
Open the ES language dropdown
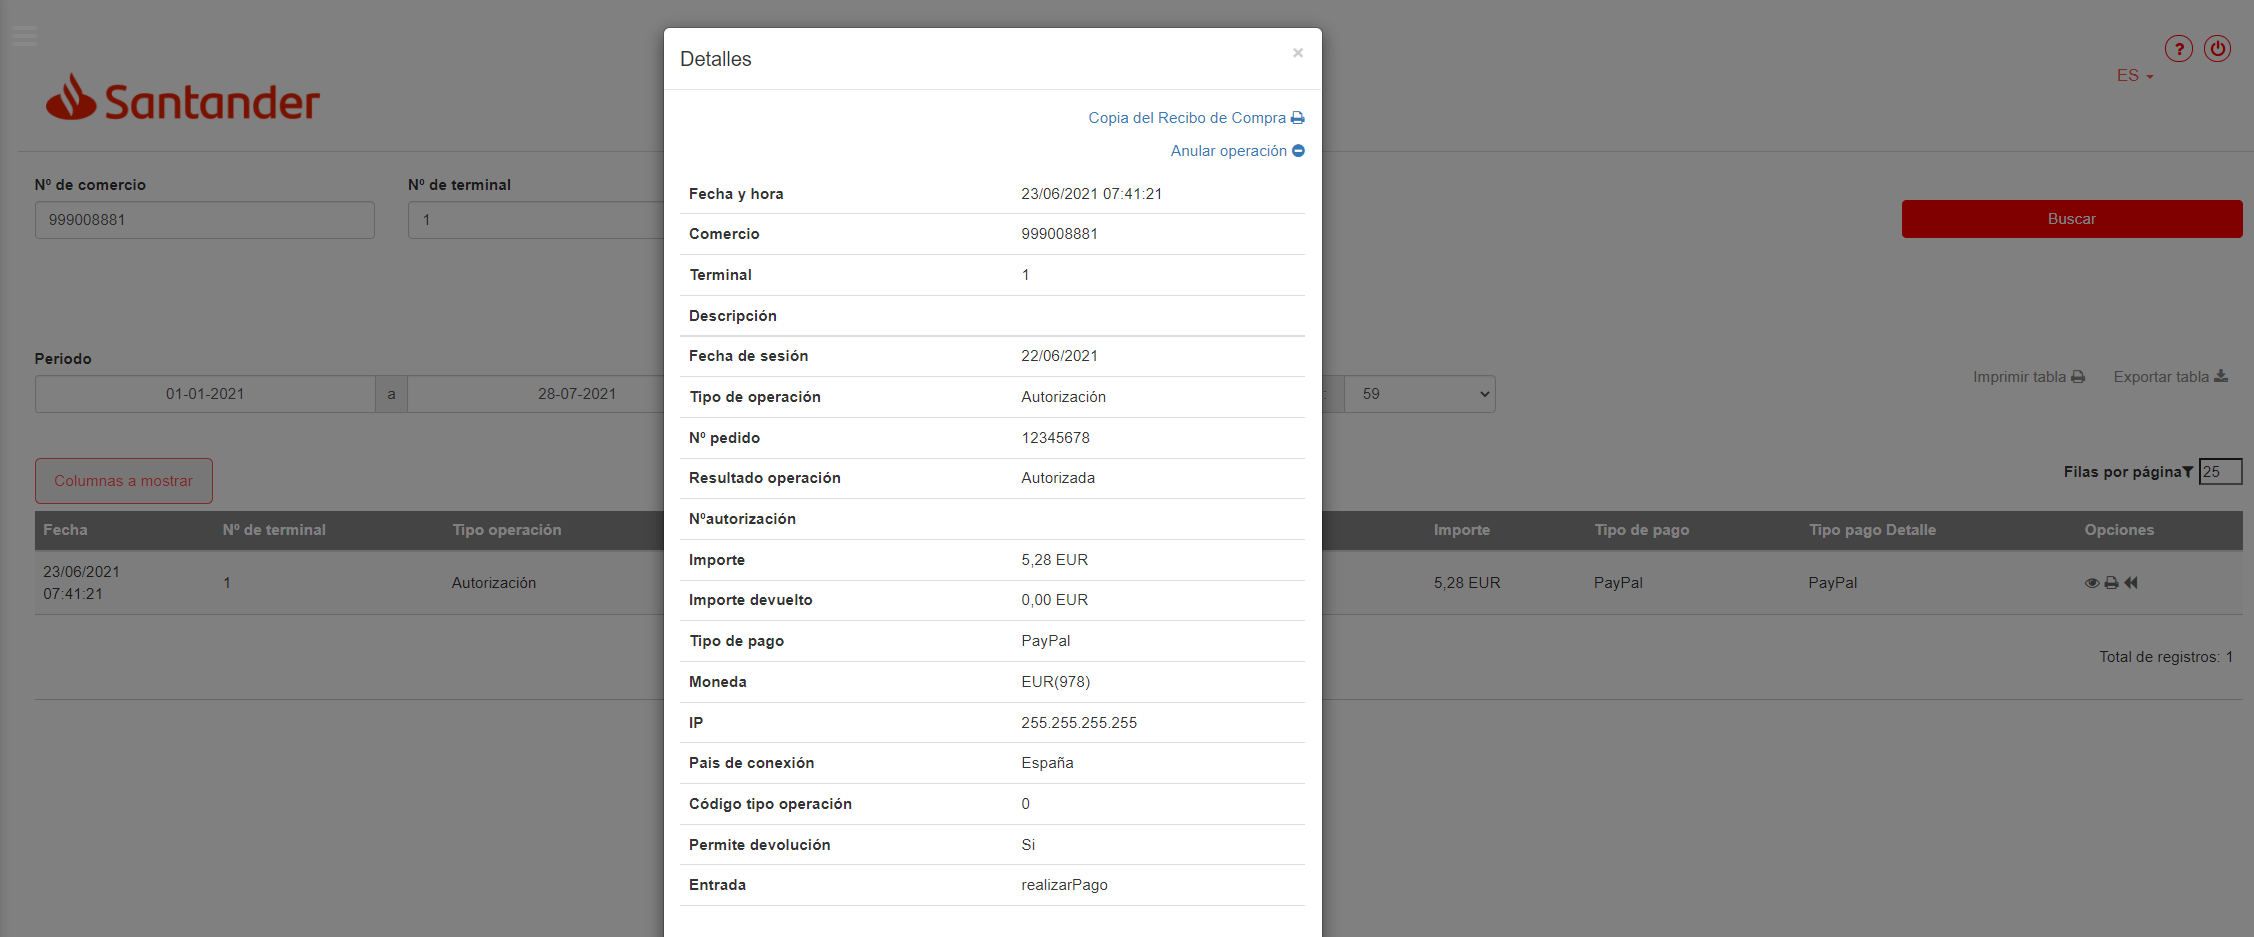tap(2134, 76)
